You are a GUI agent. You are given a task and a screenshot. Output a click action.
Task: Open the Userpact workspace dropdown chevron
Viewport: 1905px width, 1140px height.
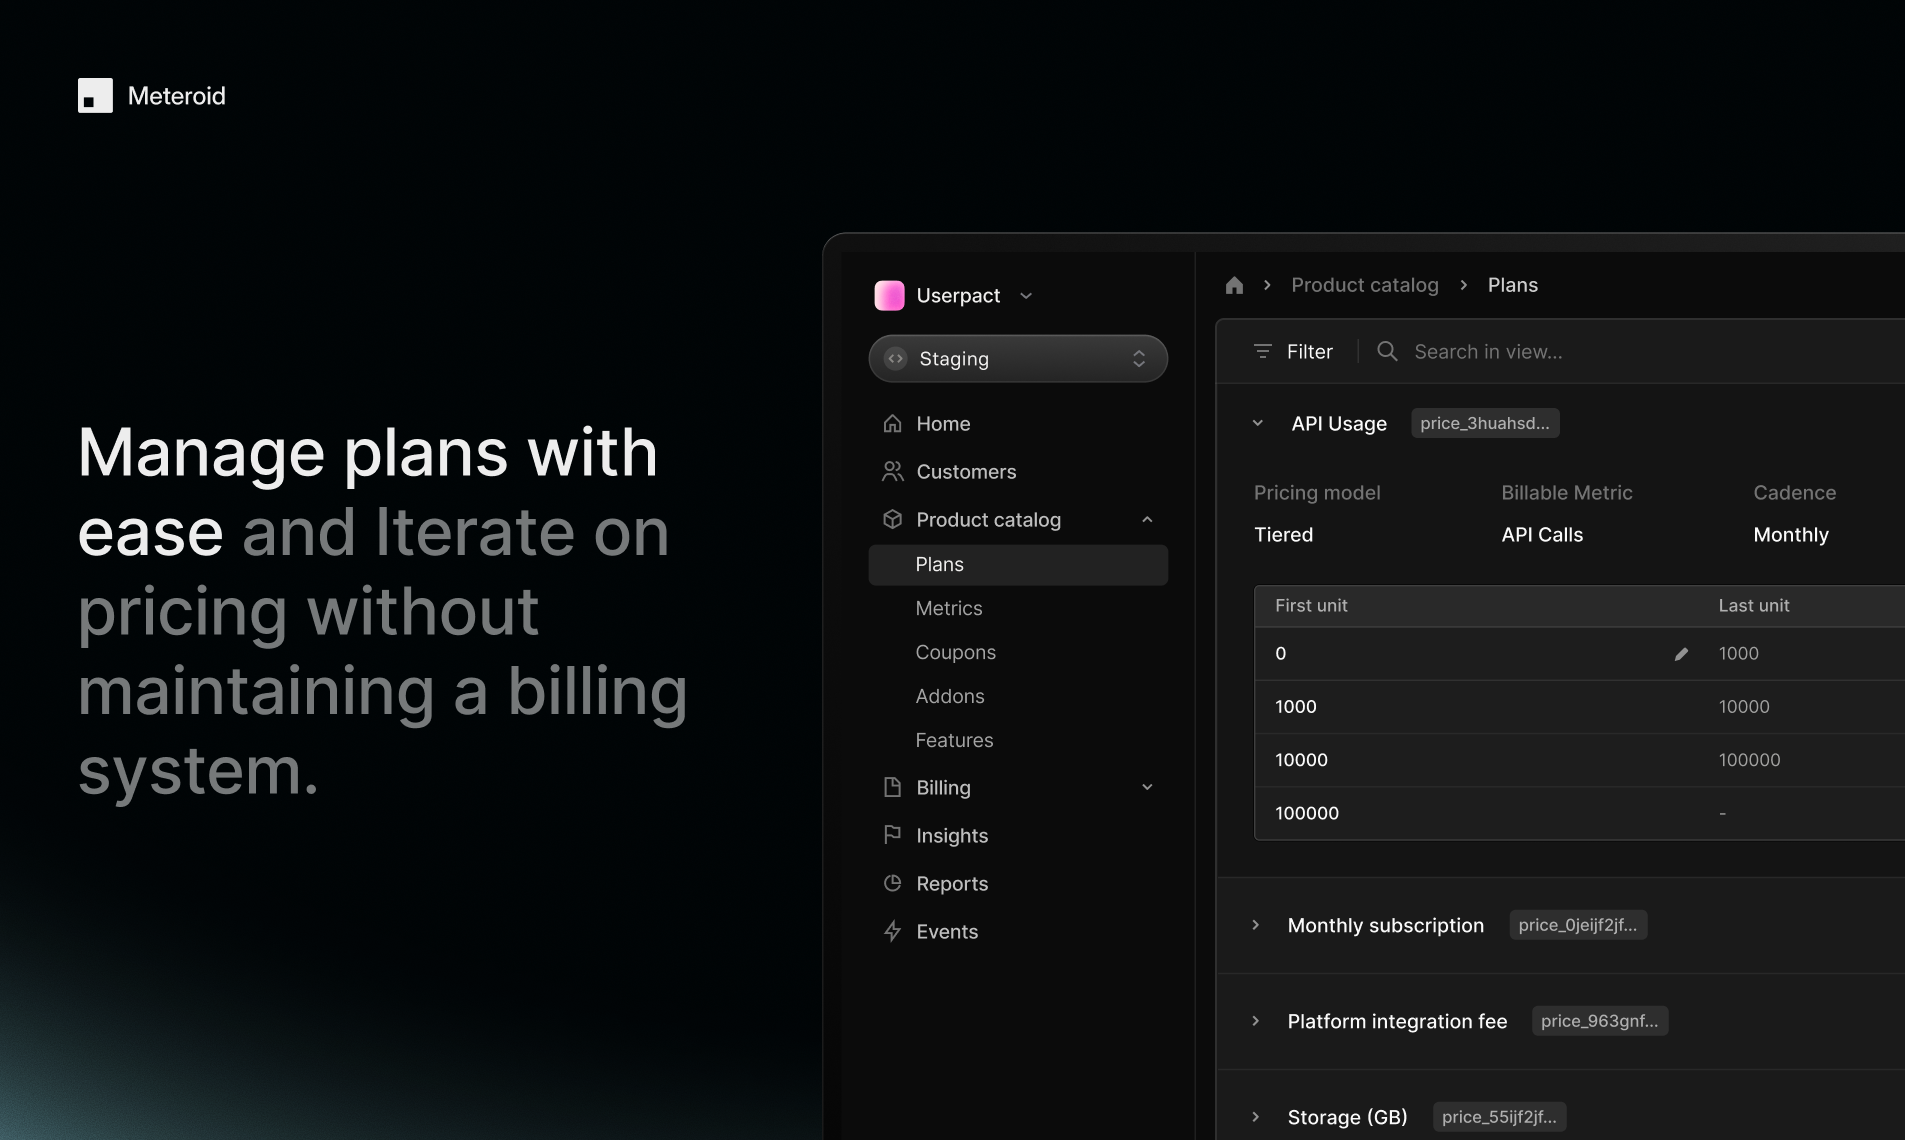(x=1026, y=296)
